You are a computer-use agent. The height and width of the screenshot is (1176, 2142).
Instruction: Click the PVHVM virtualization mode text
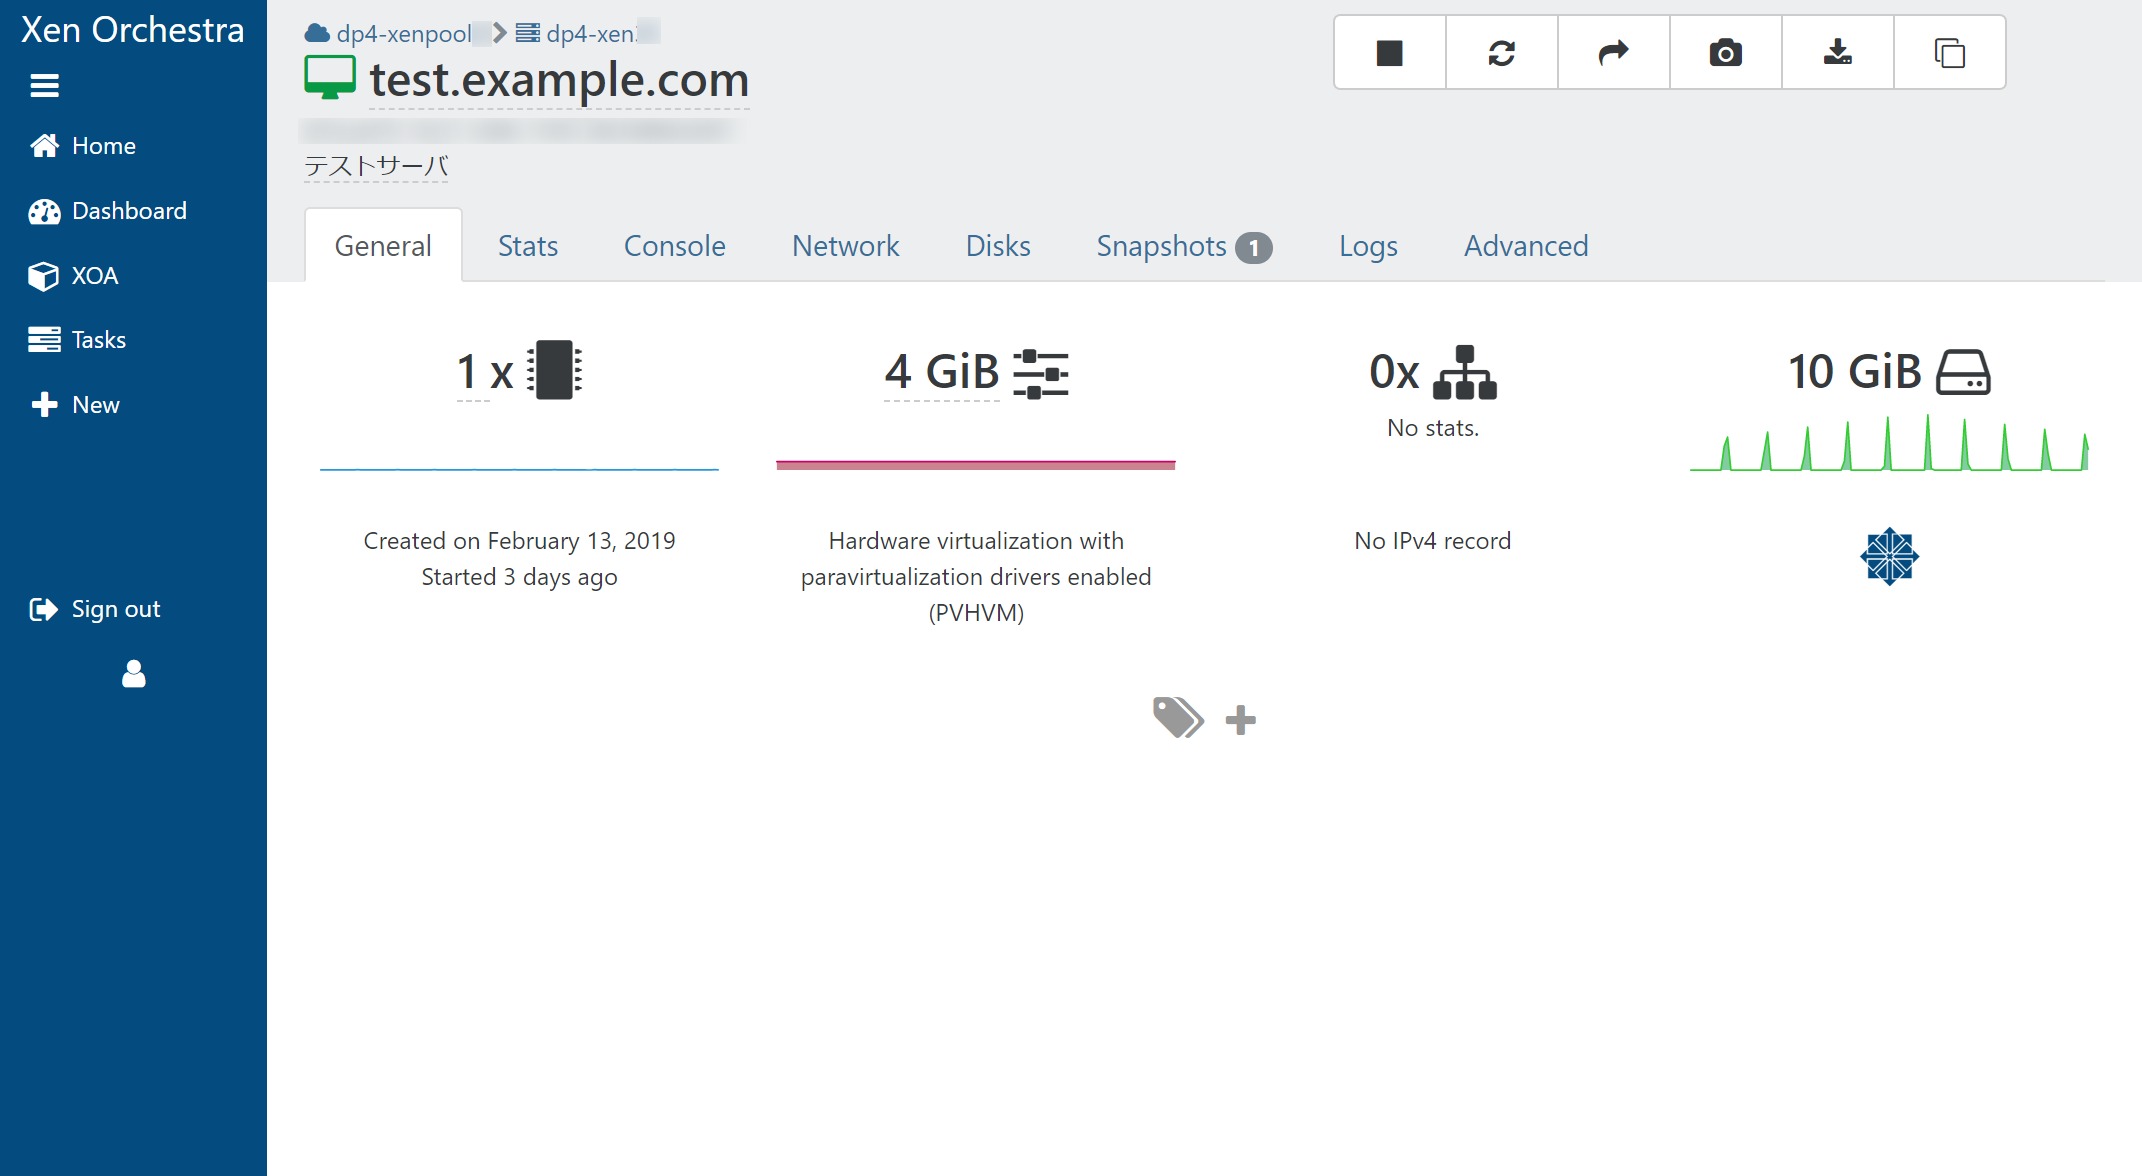pos(976,577)
